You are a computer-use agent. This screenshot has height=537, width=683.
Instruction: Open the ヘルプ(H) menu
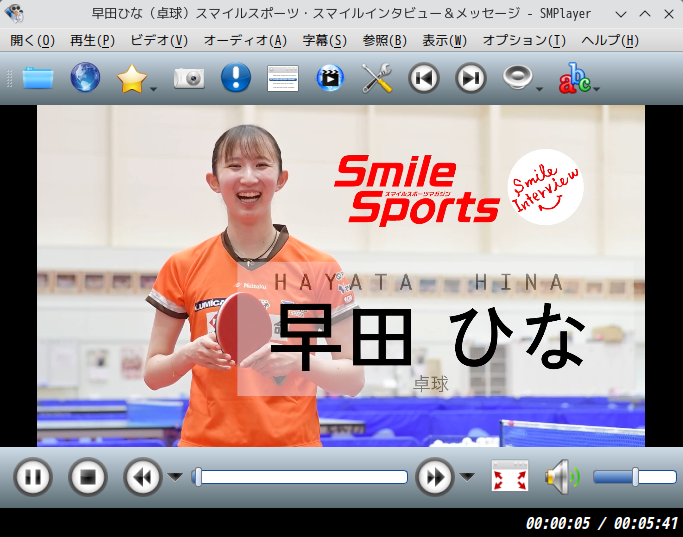click(610, 41)
